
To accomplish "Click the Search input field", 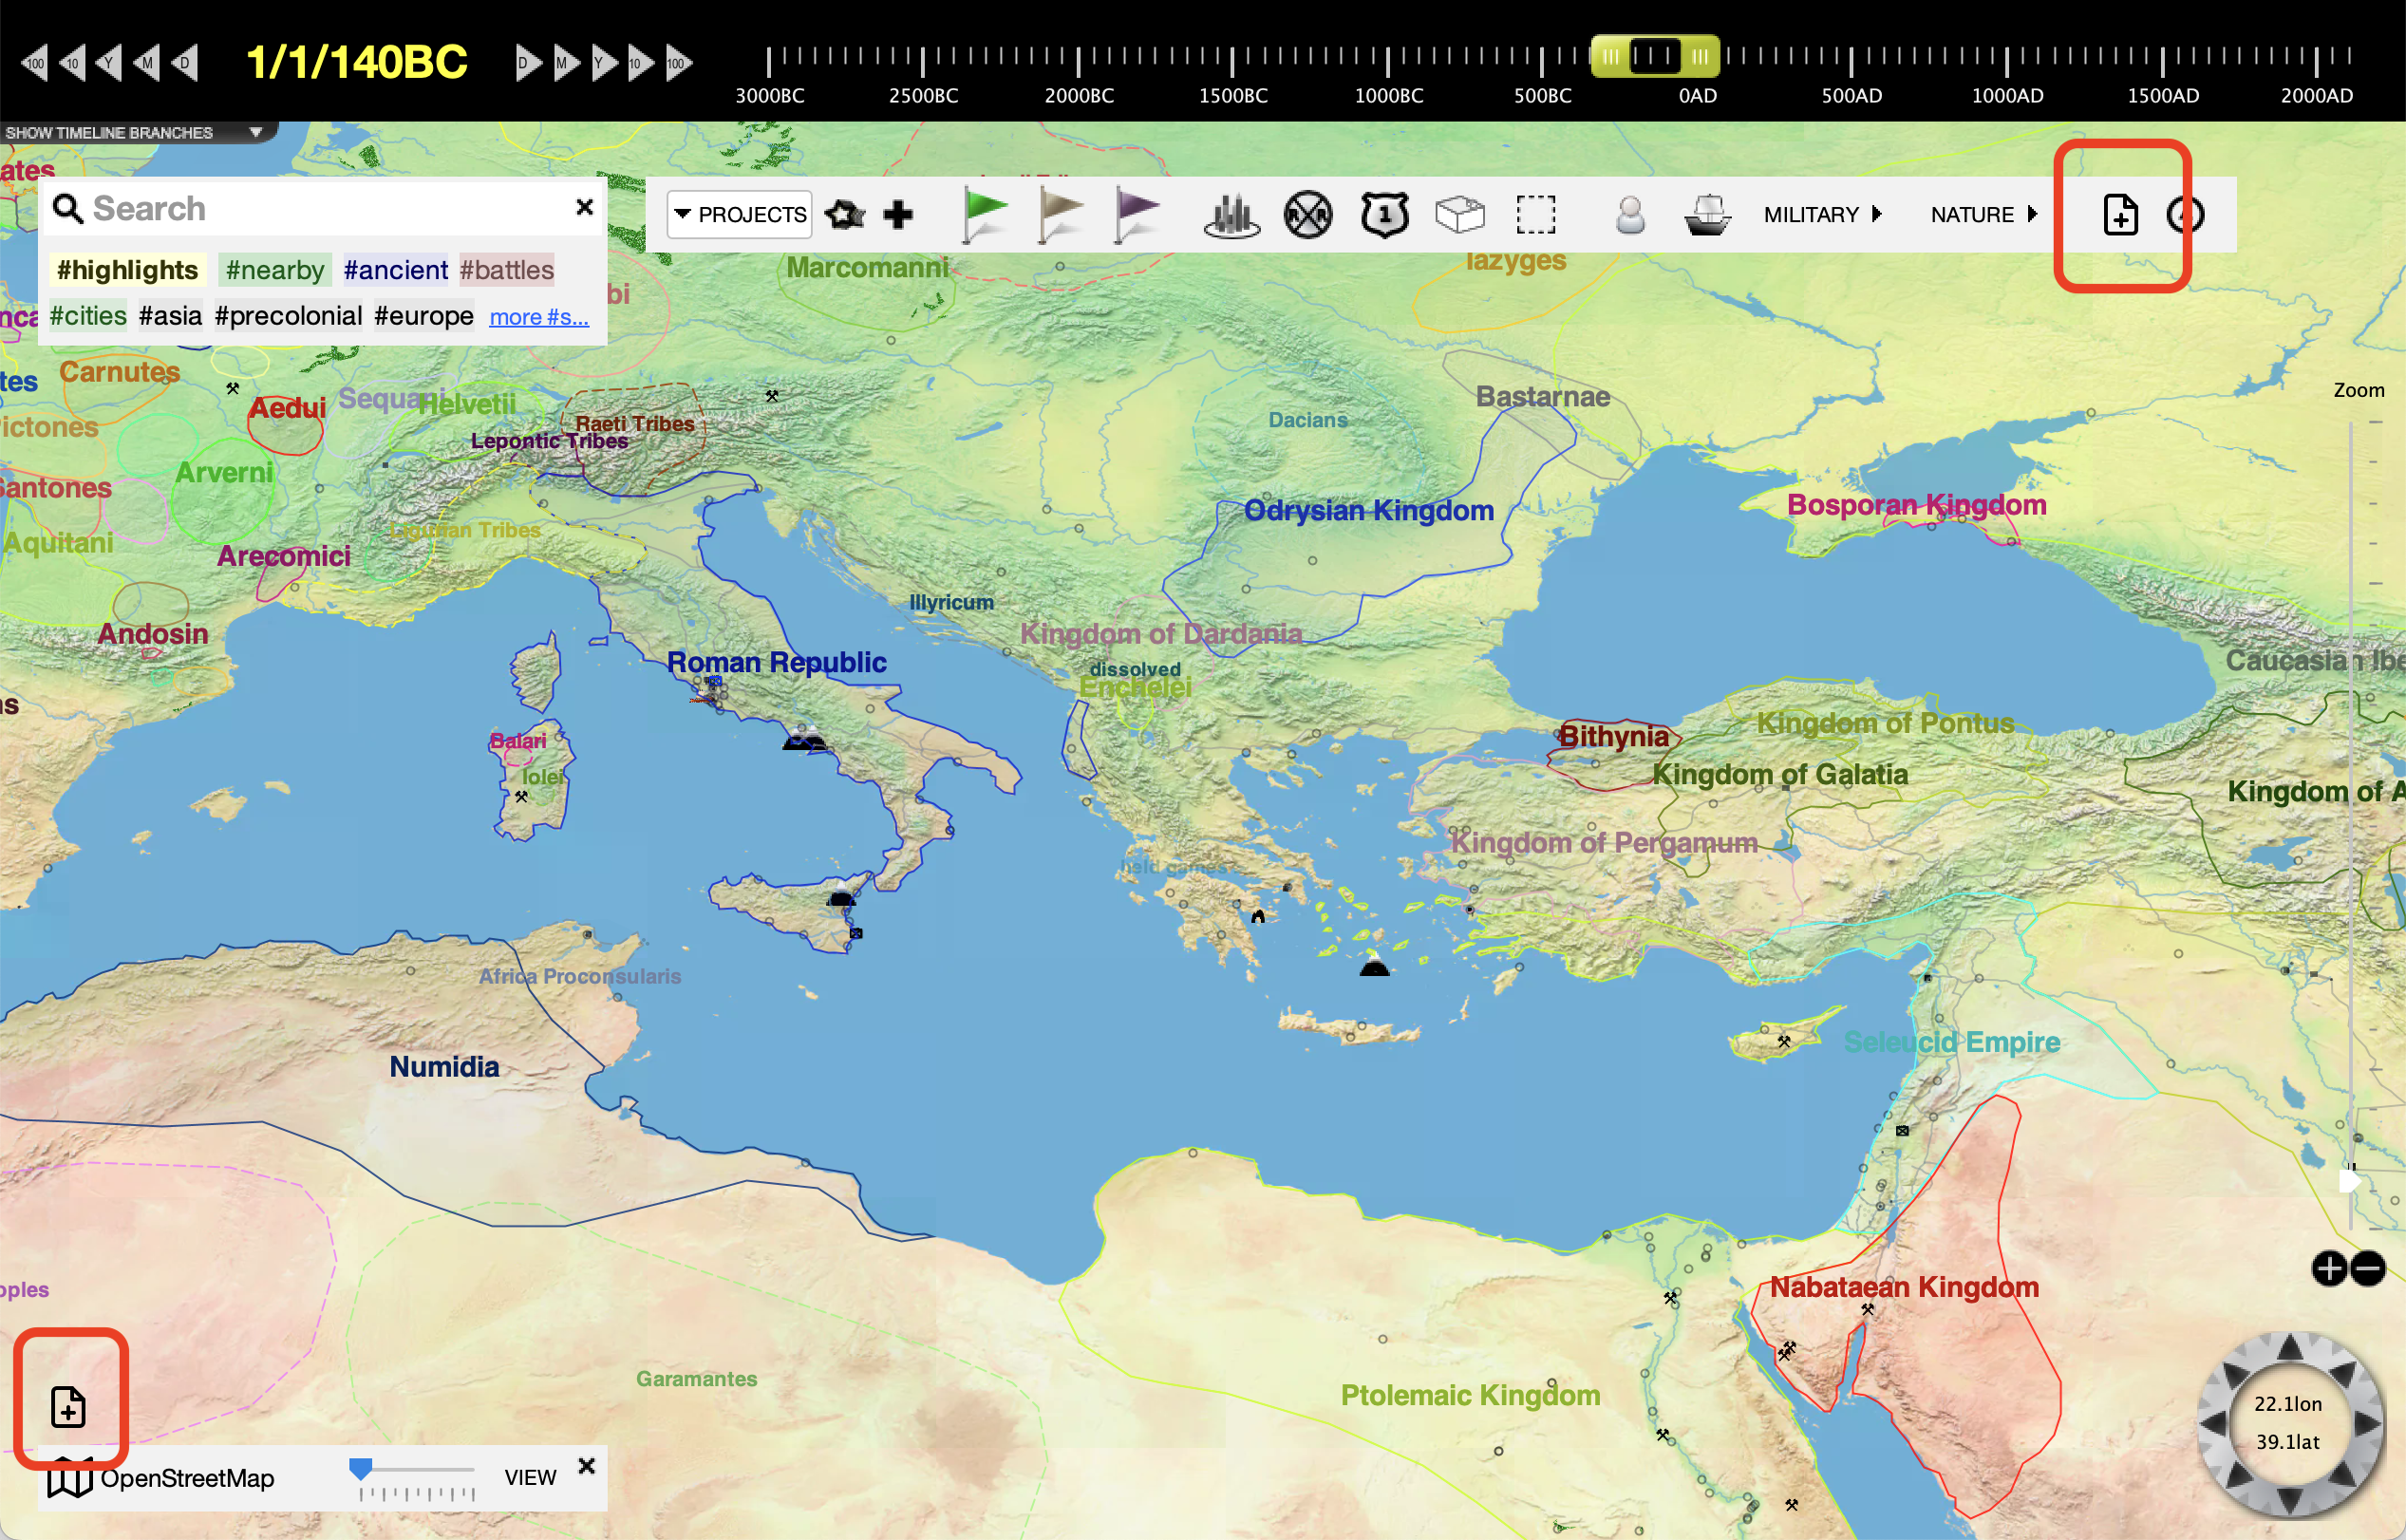I will (x=320, y=208).
